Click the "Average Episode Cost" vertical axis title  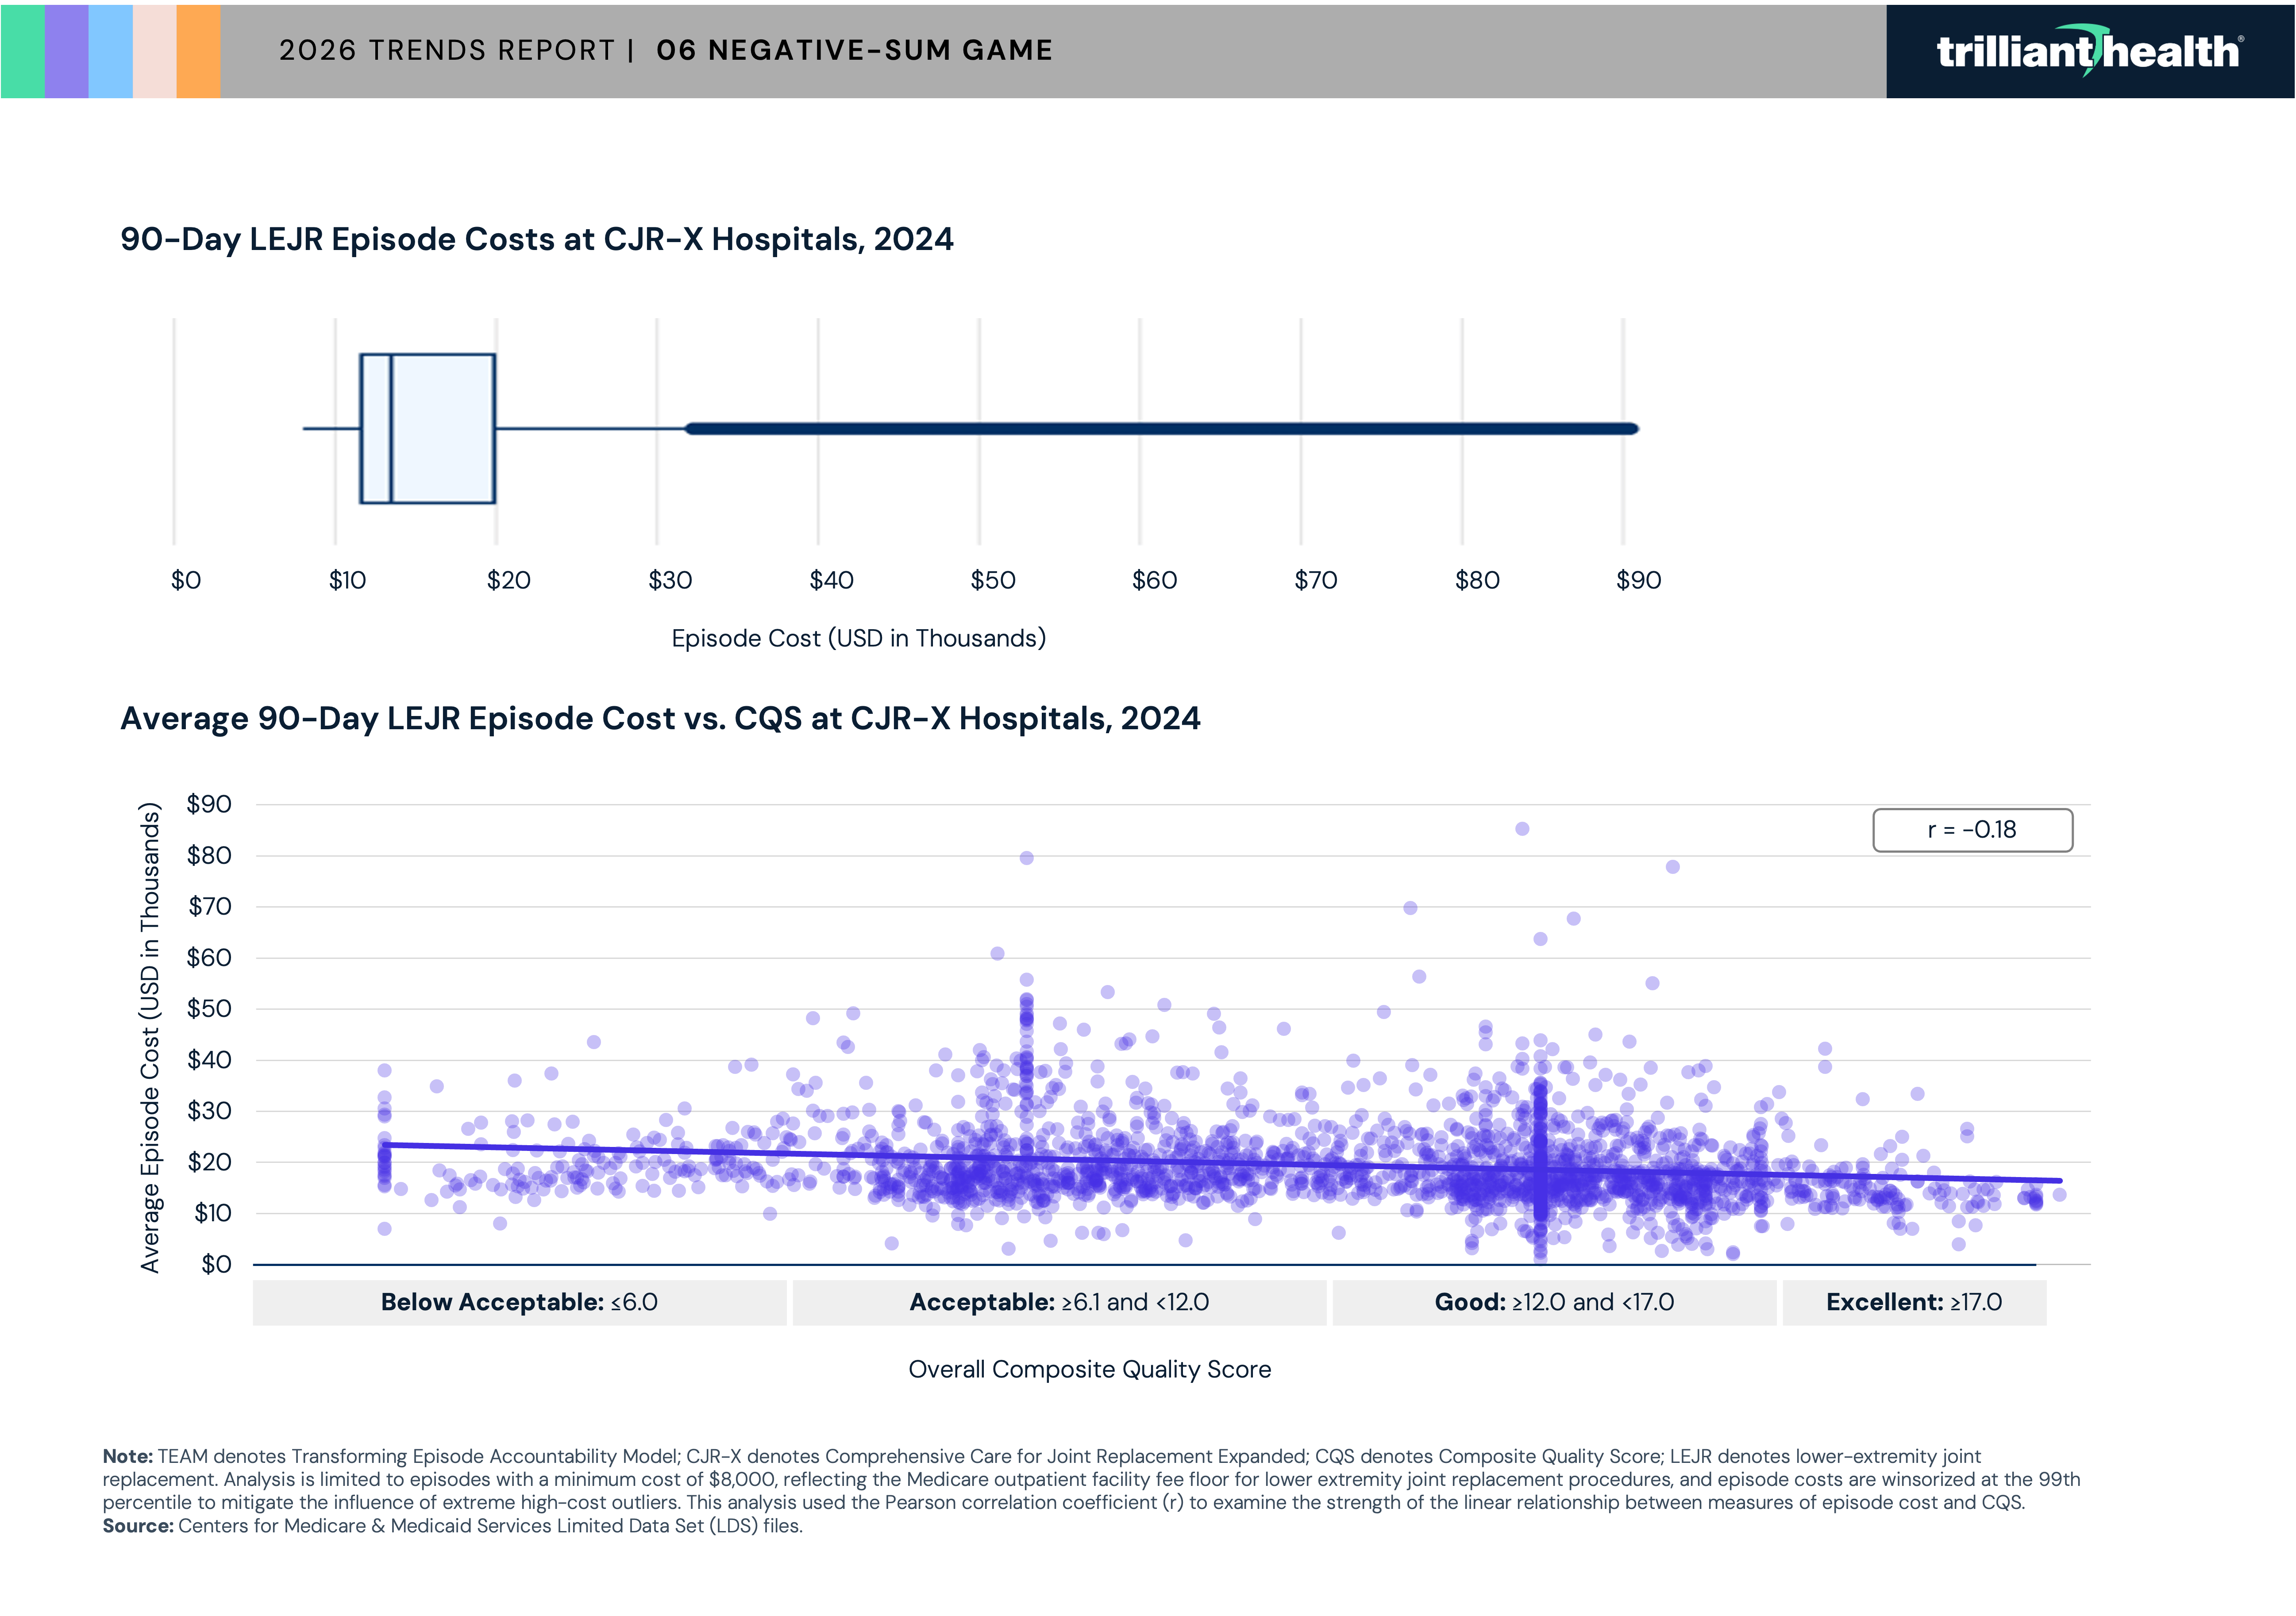click(x=150, y=1037)
